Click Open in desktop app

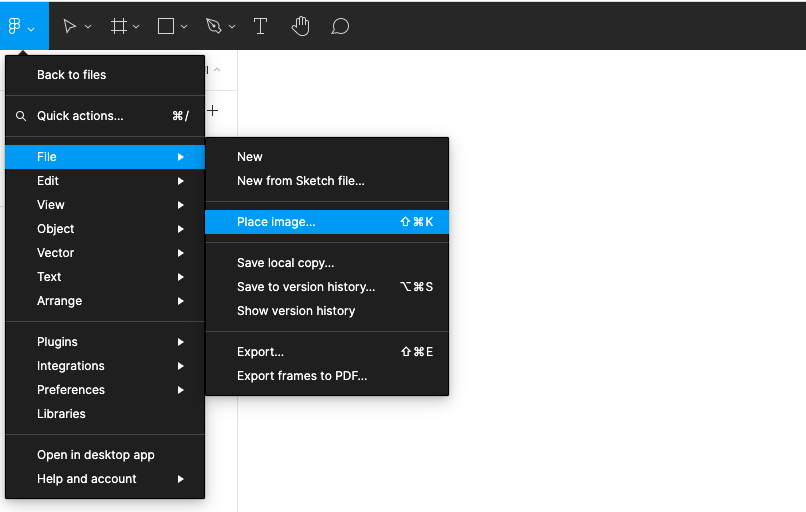click(x=96, y=455)
